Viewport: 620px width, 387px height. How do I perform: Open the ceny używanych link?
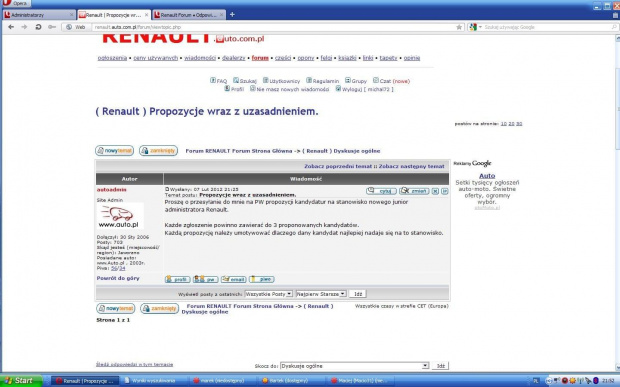pyautogui.click(x=155, y=58)
